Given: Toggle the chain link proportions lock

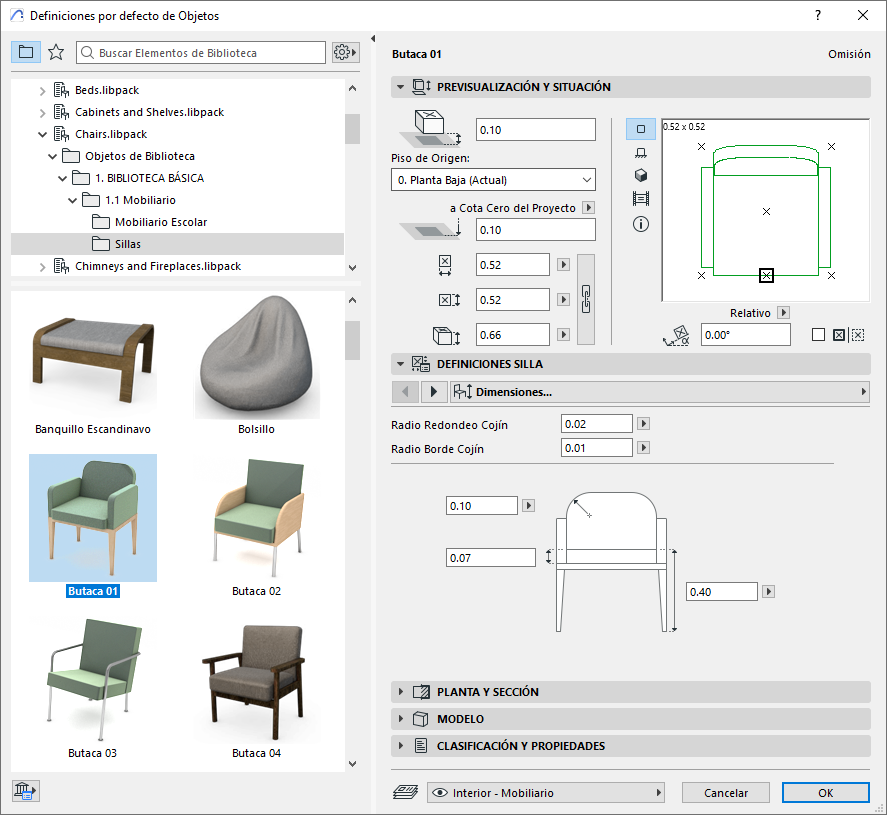Looking at the screenshot, I should (x=586, y=299).
